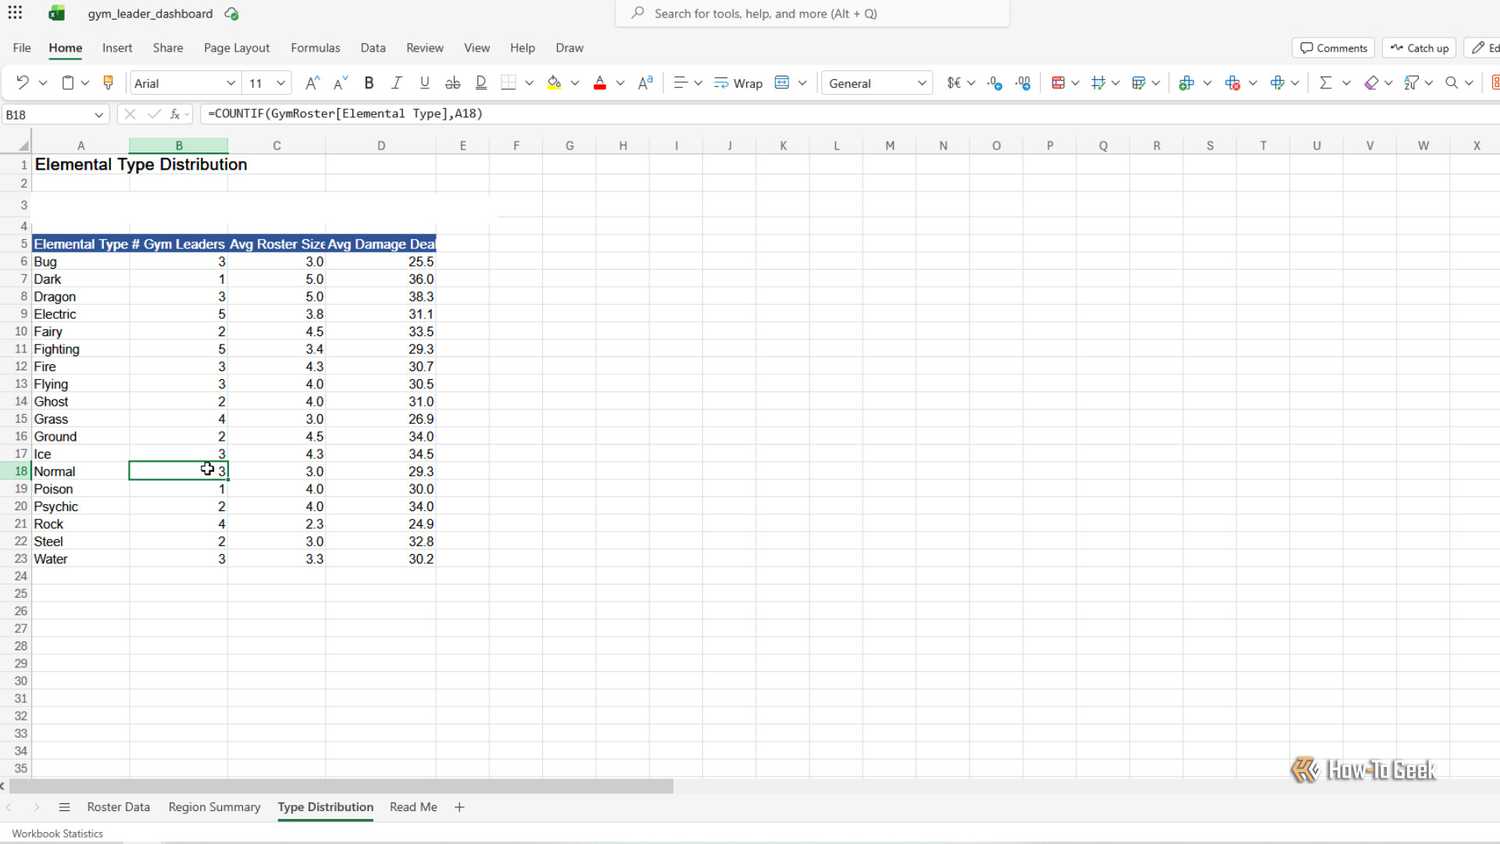Select the Select All corner triangle

pos(22,146)
